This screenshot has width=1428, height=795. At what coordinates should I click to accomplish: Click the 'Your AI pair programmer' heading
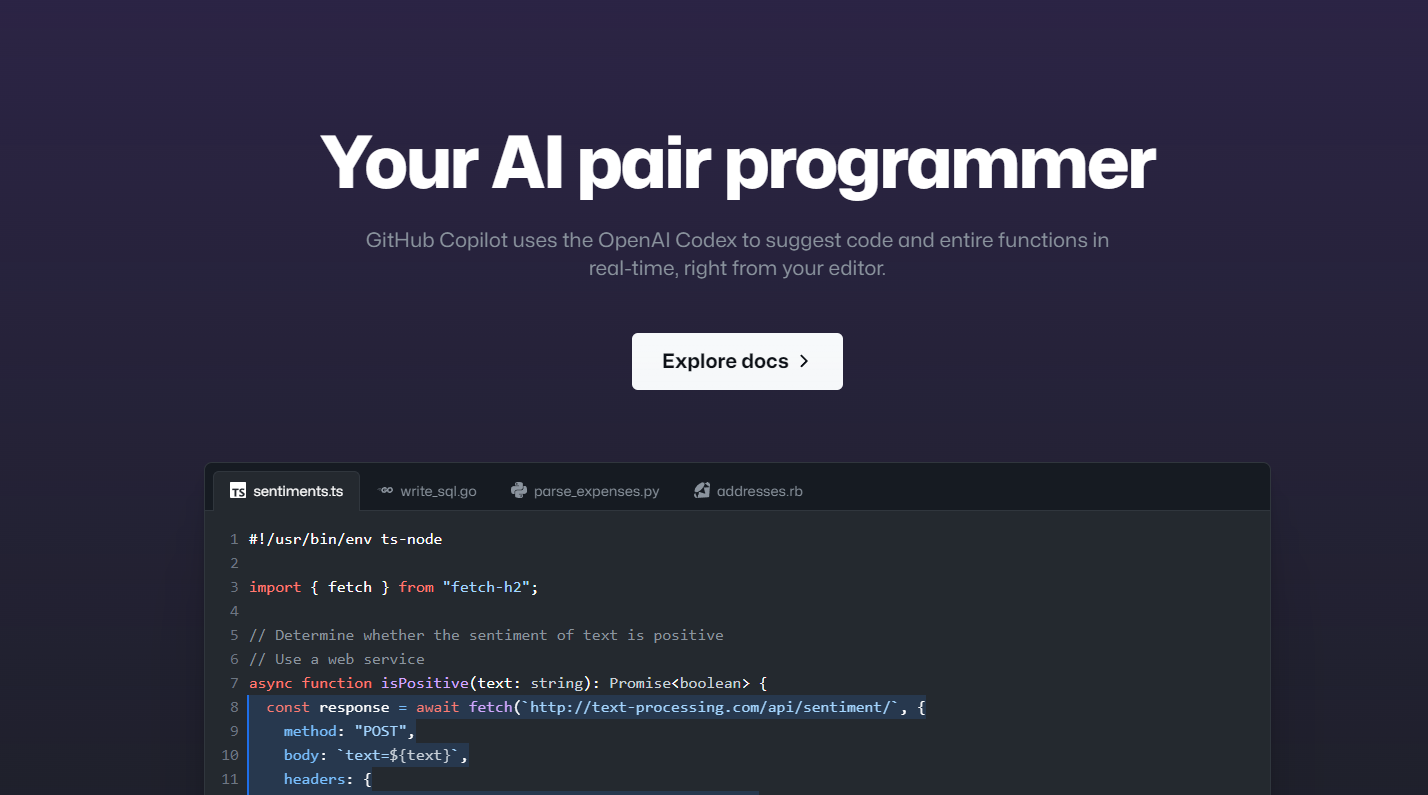(737, 162)
